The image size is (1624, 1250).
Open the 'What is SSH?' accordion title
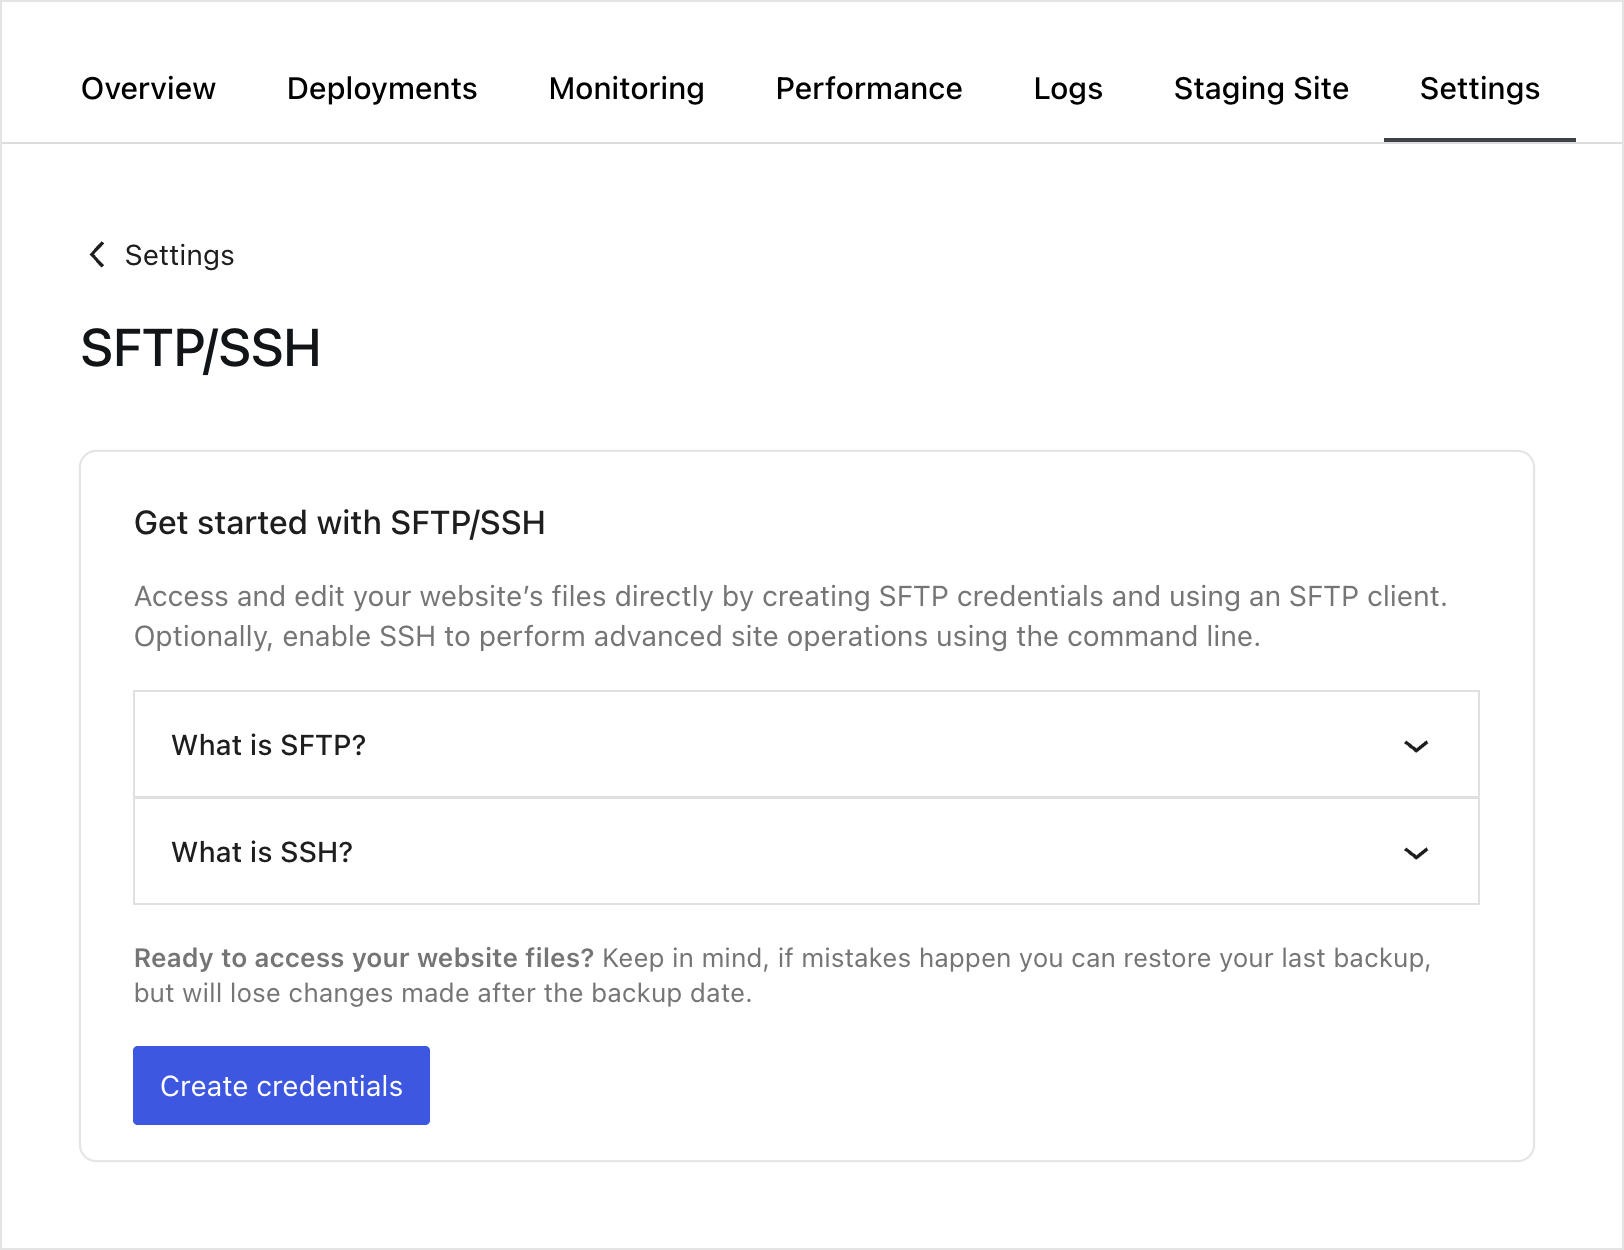point(262,852)
